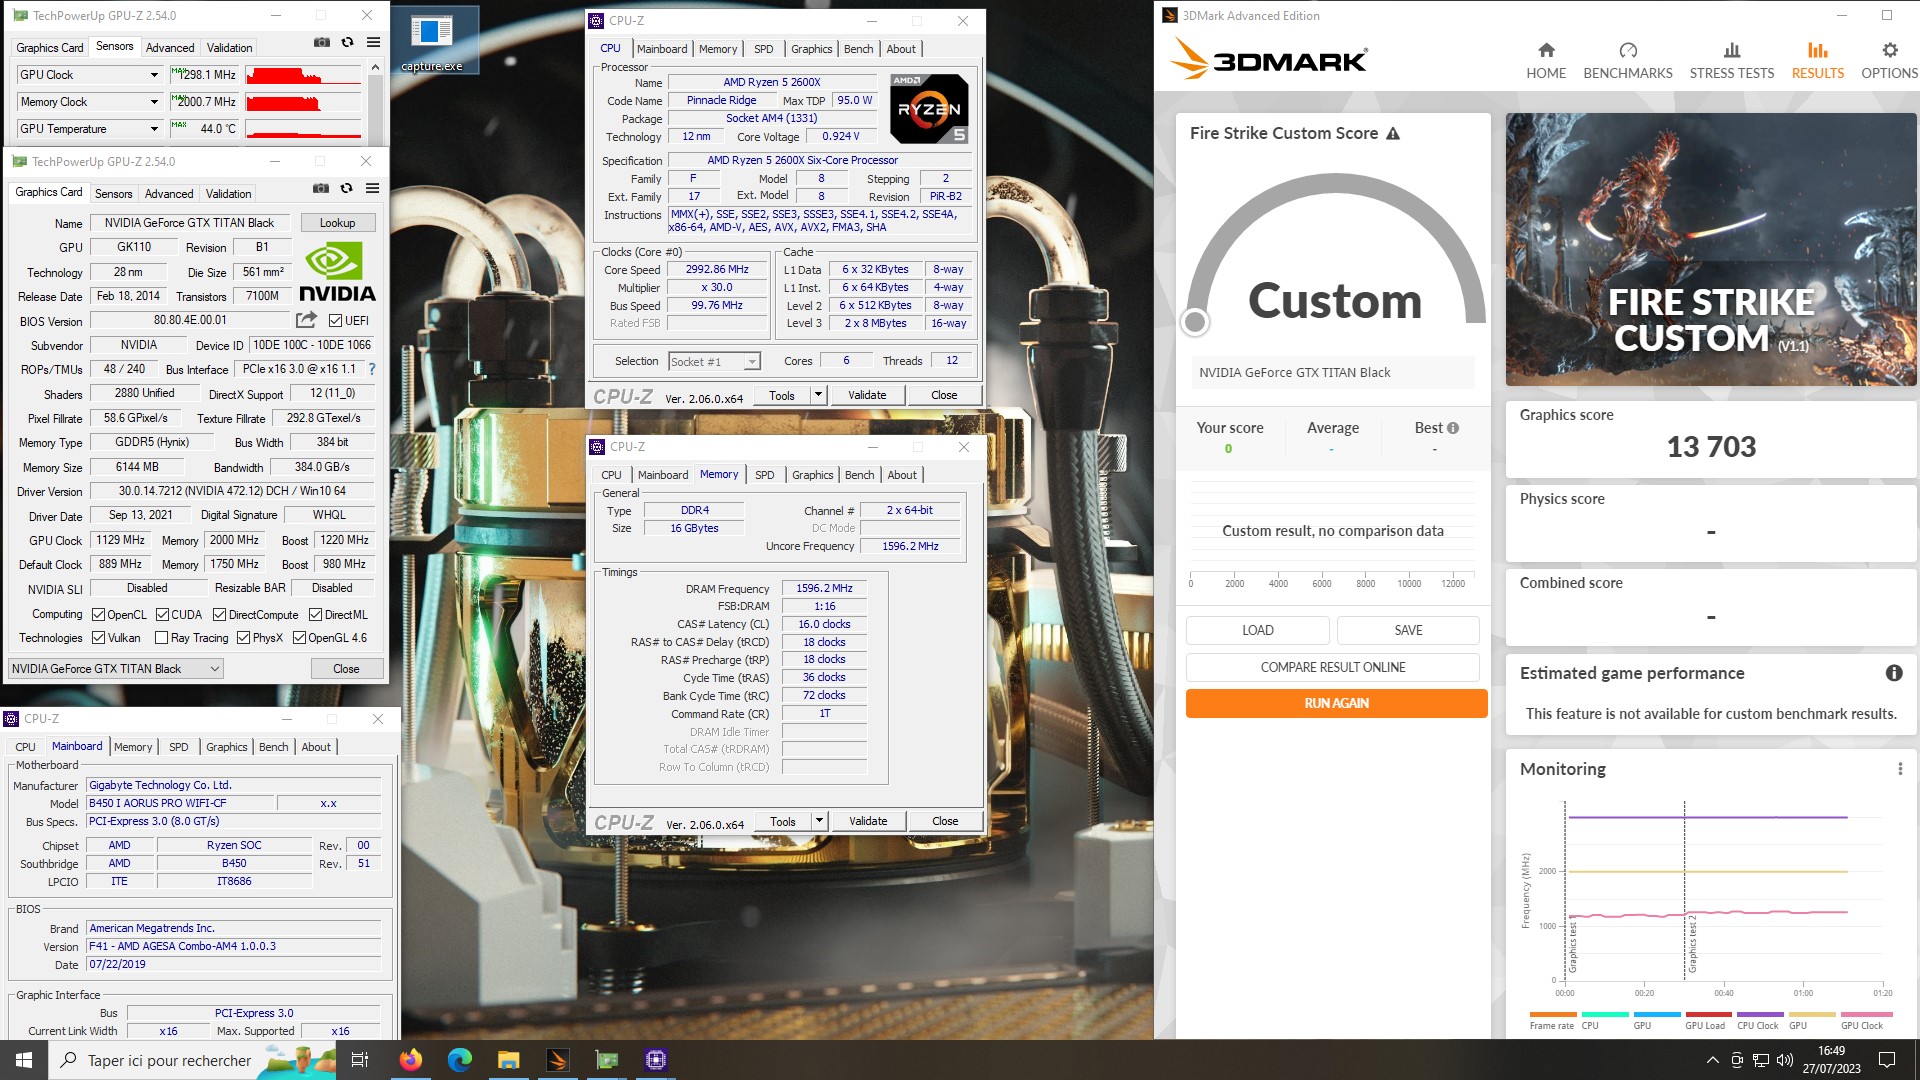1920x1080 pixels.
Task: Toggle the DirectCompute checkbox in GPU-Z
Action: pyautogui.click(x=219, y=615)
